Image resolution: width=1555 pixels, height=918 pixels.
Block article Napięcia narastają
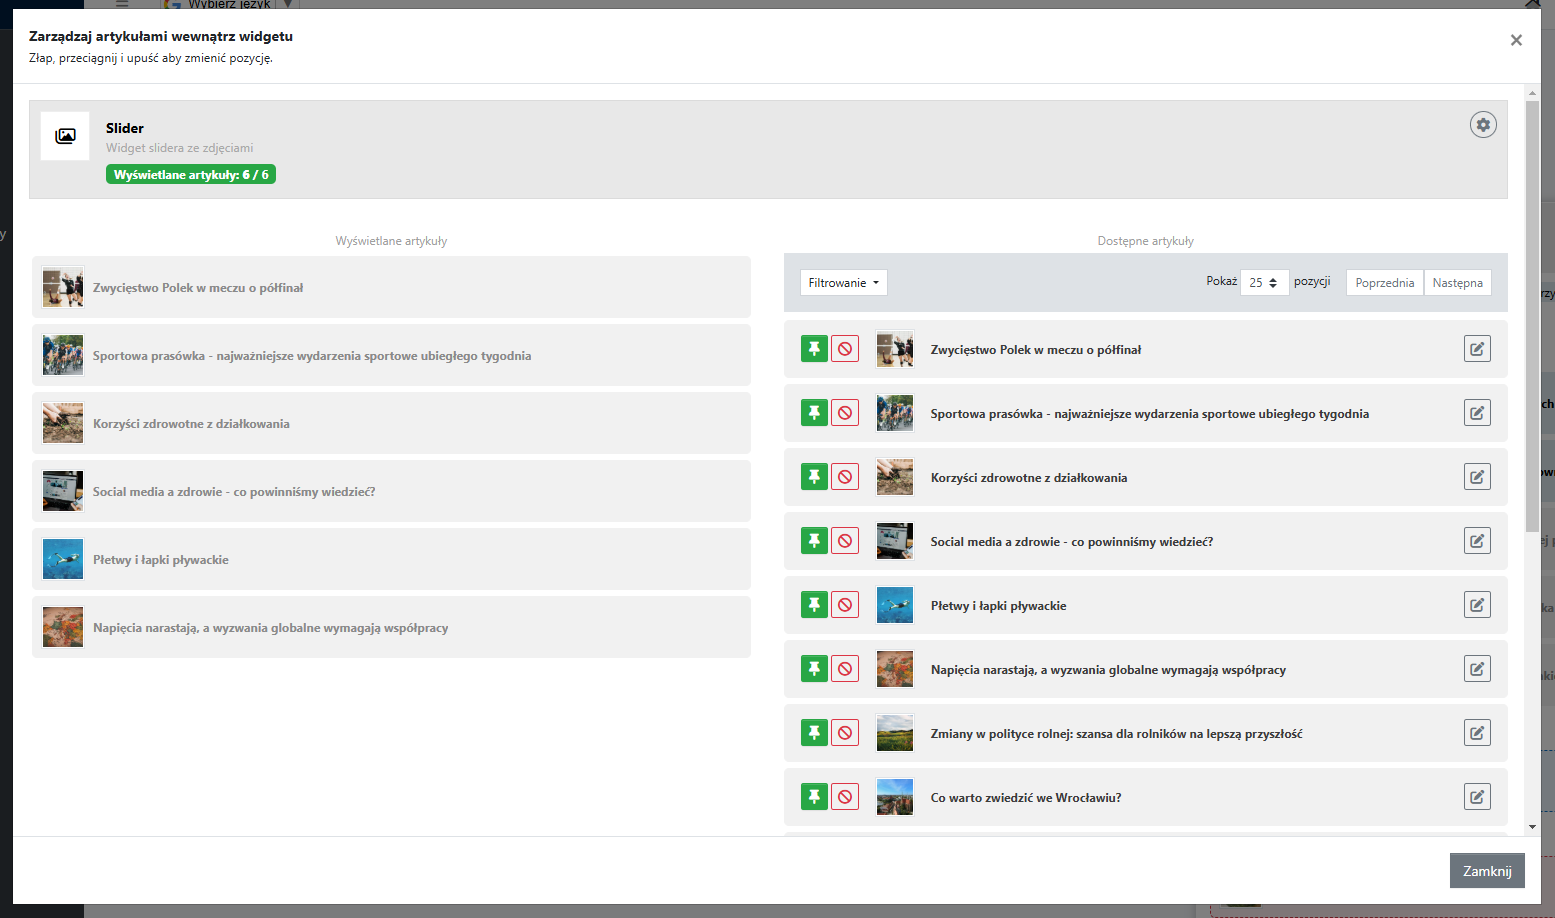tap(845, 669)
